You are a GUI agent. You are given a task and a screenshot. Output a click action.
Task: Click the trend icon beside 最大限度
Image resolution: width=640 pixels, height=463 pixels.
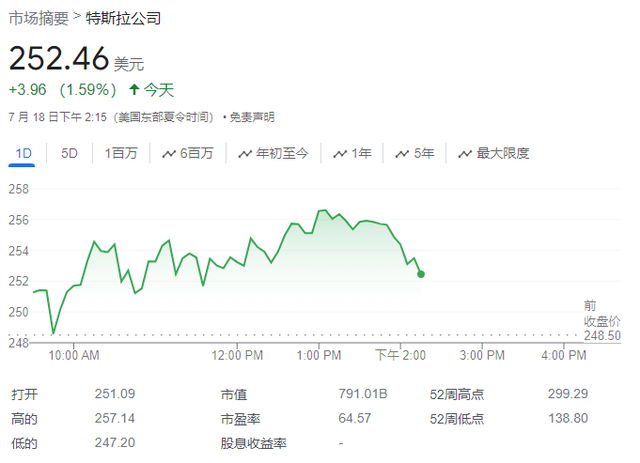point(465,154)
